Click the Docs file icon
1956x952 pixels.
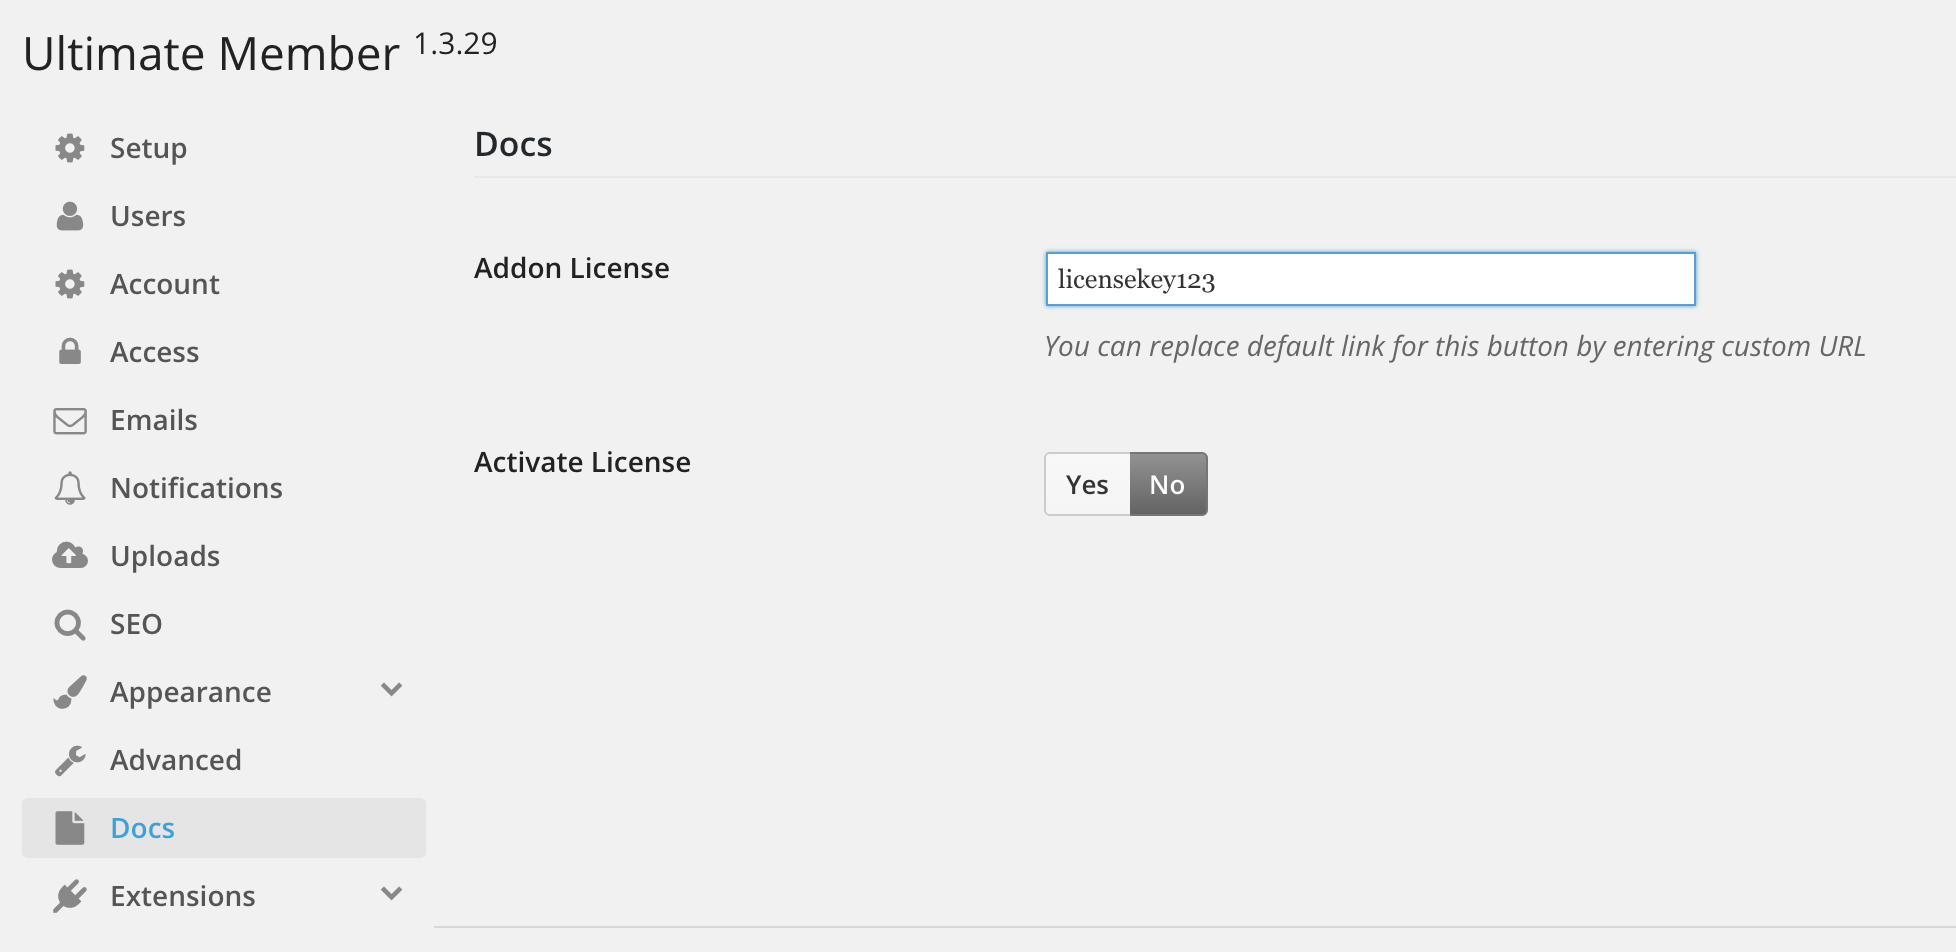tap(70, 828)
